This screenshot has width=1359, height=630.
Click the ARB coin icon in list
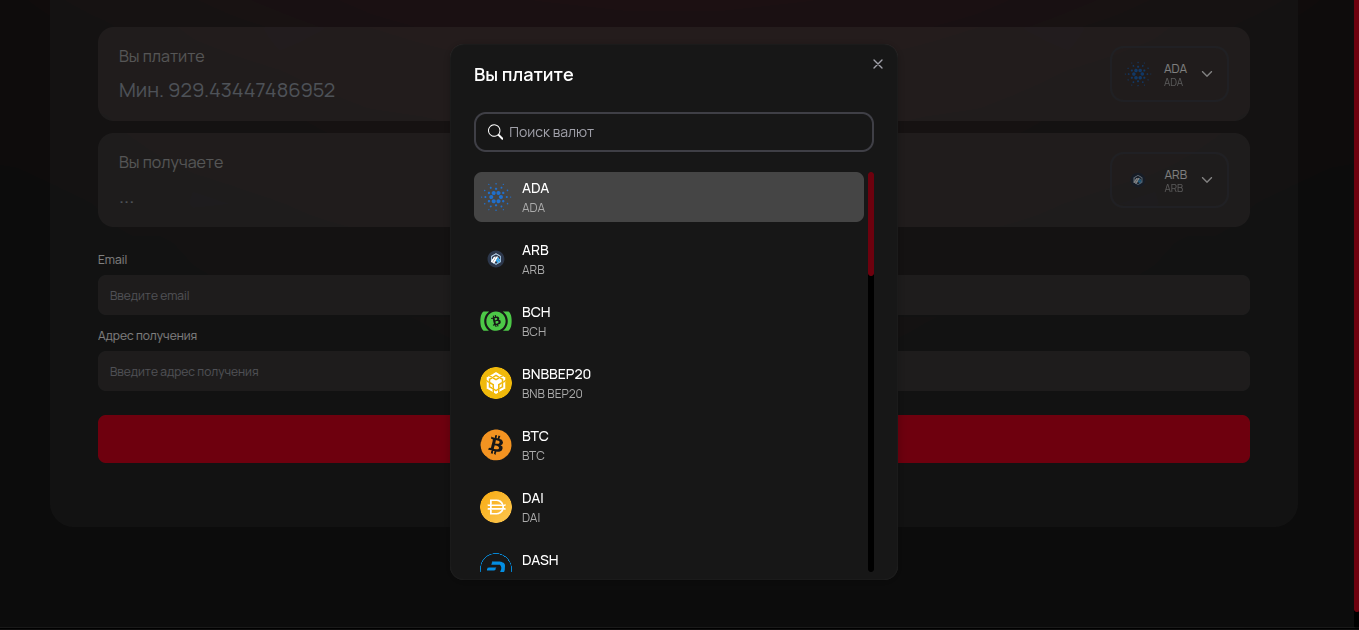(x=496, y=259)
